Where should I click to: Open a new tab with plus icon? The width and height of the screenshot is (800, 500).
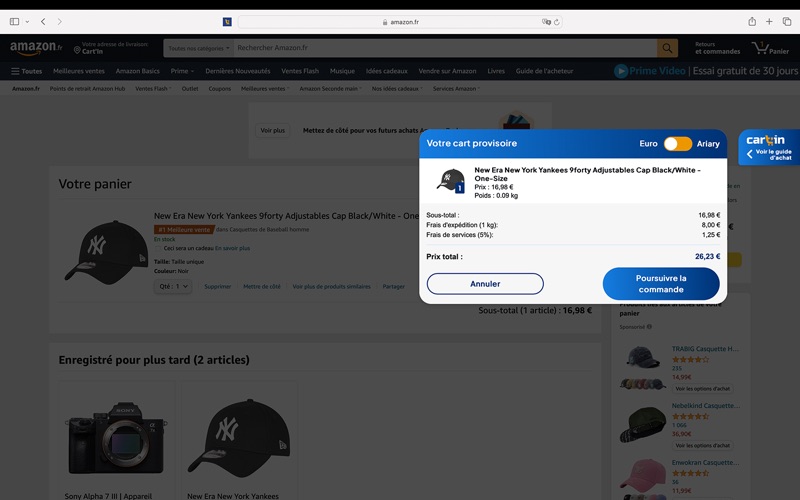tap(769, 21)
